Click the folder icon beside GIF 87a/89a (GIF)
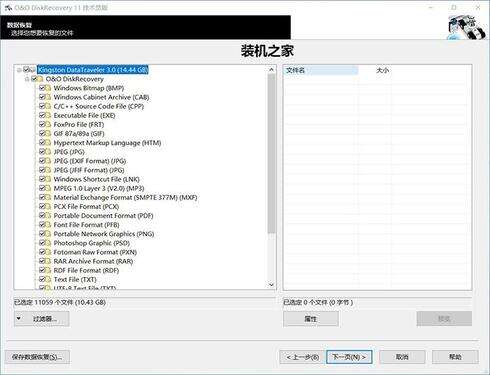The width and height of the screenshot is (490, 375). click(48, 134)
